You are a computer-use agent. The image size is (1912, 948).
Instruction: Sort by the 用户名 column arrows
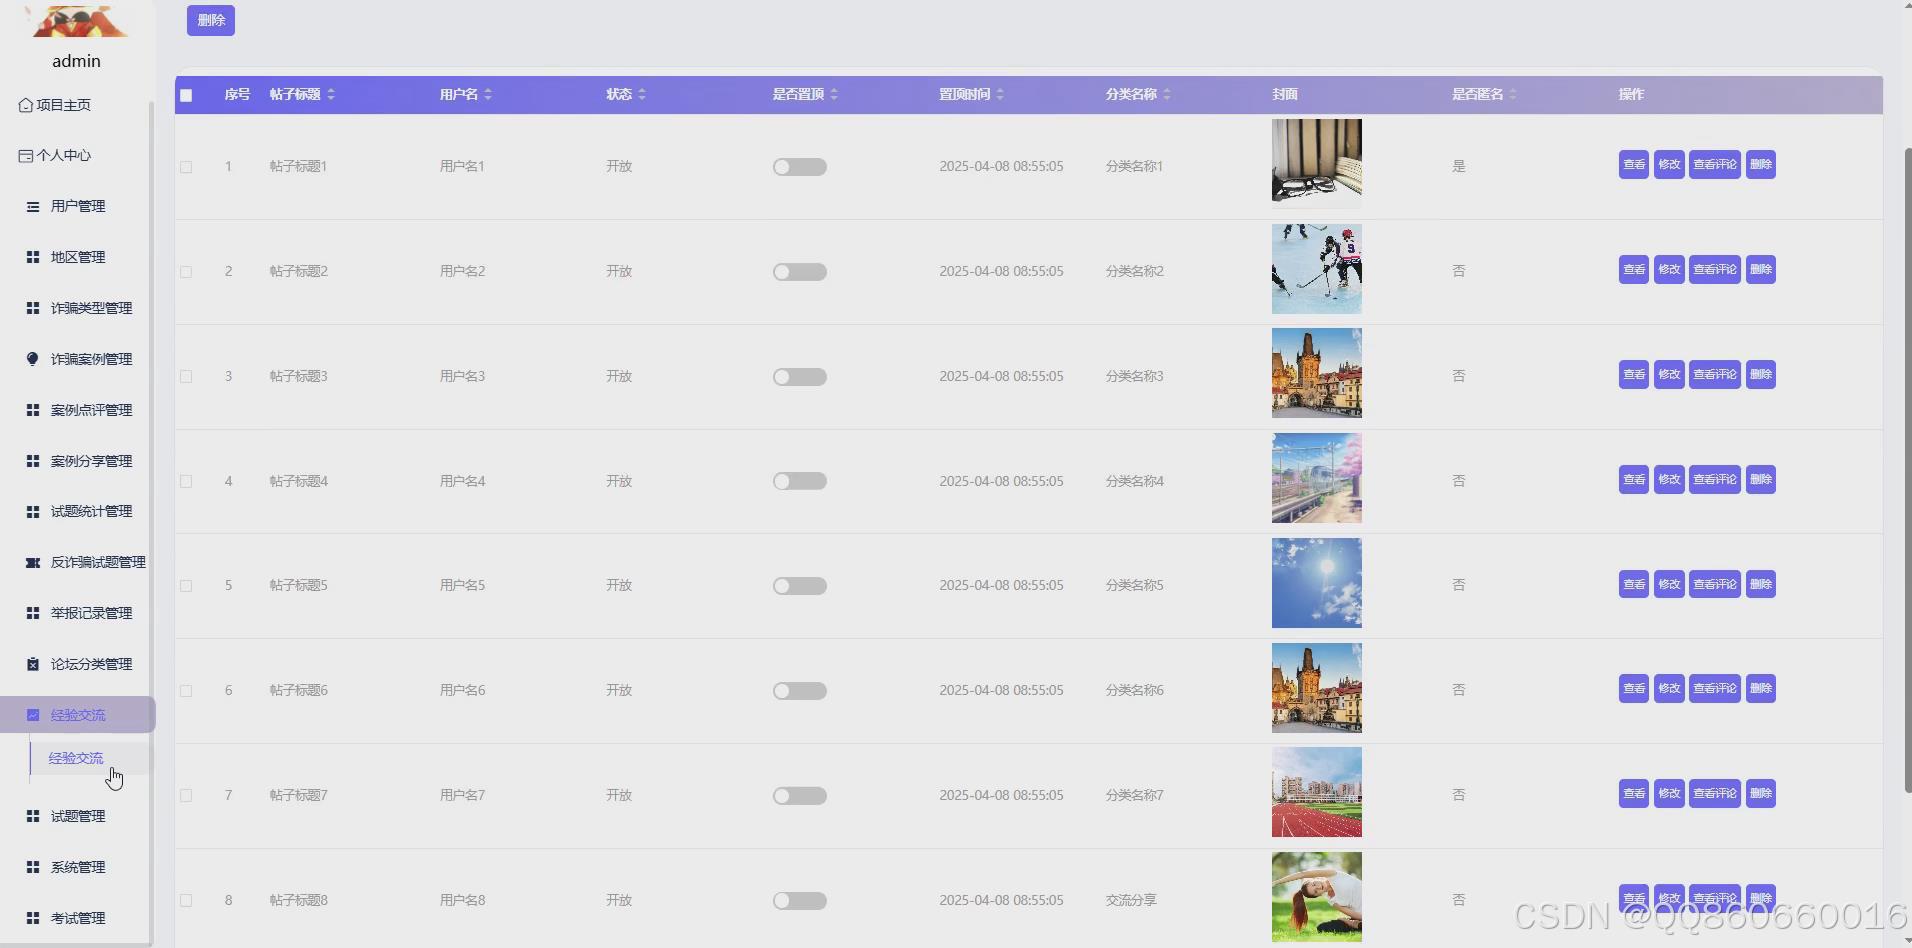pos(488,94)
